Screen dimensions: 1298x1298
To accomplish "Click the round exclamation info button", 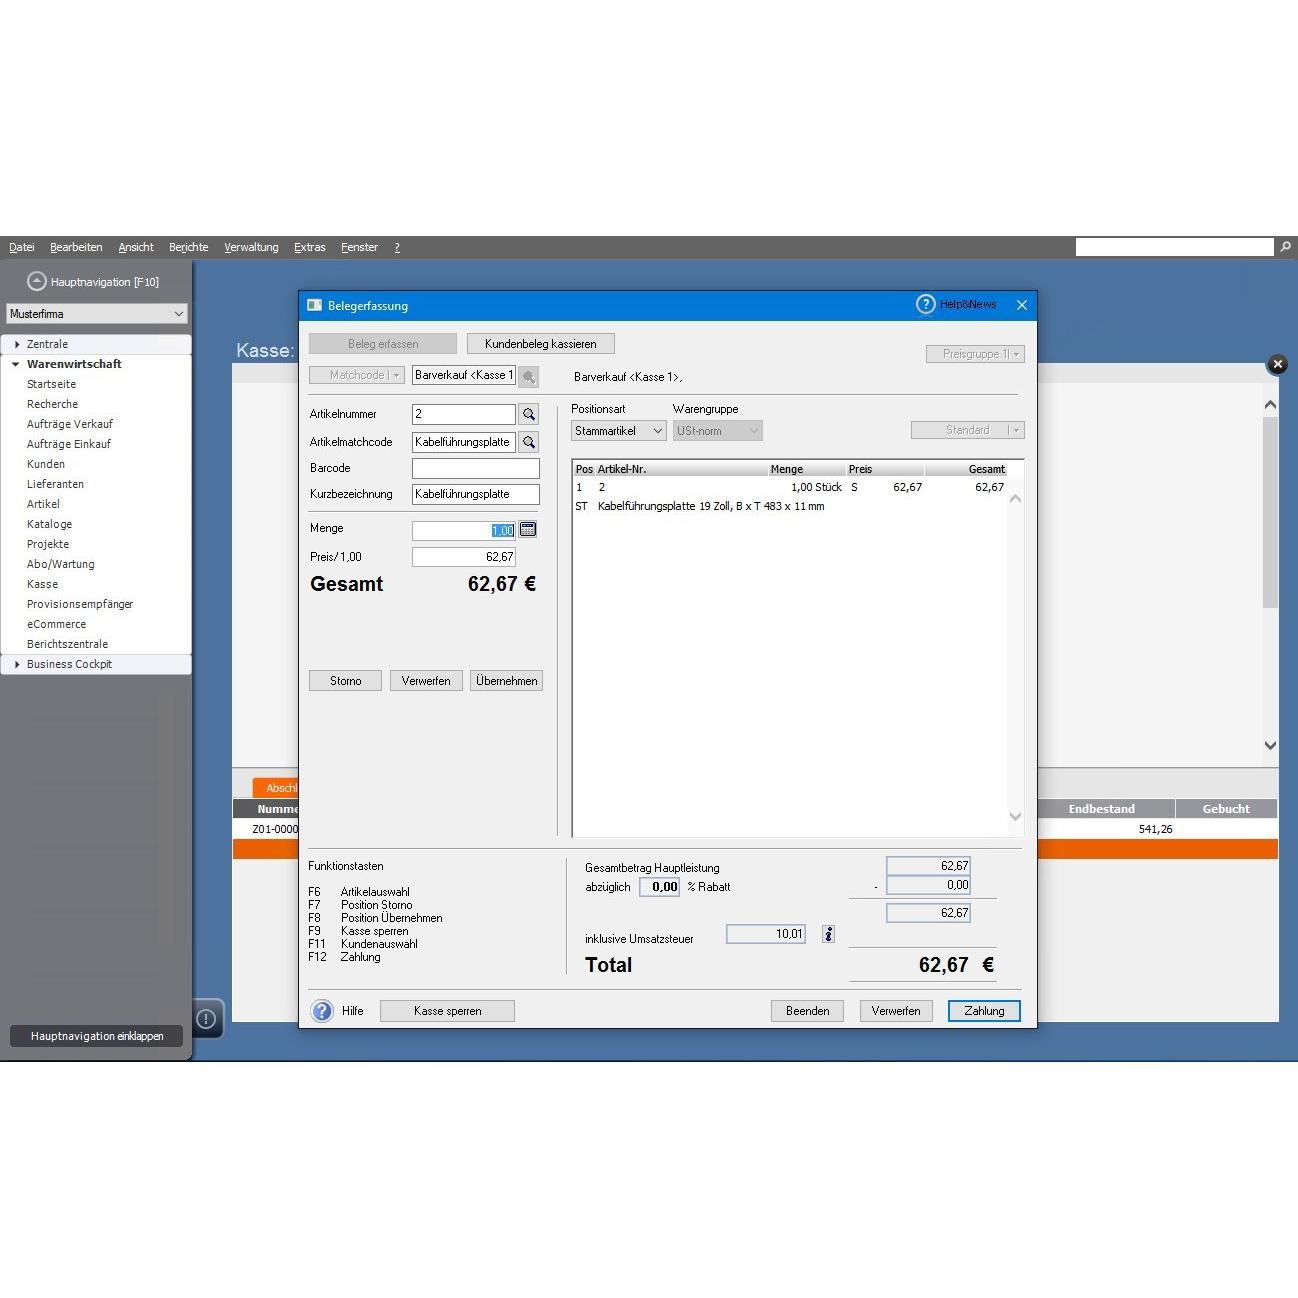I will (207, 1019).
